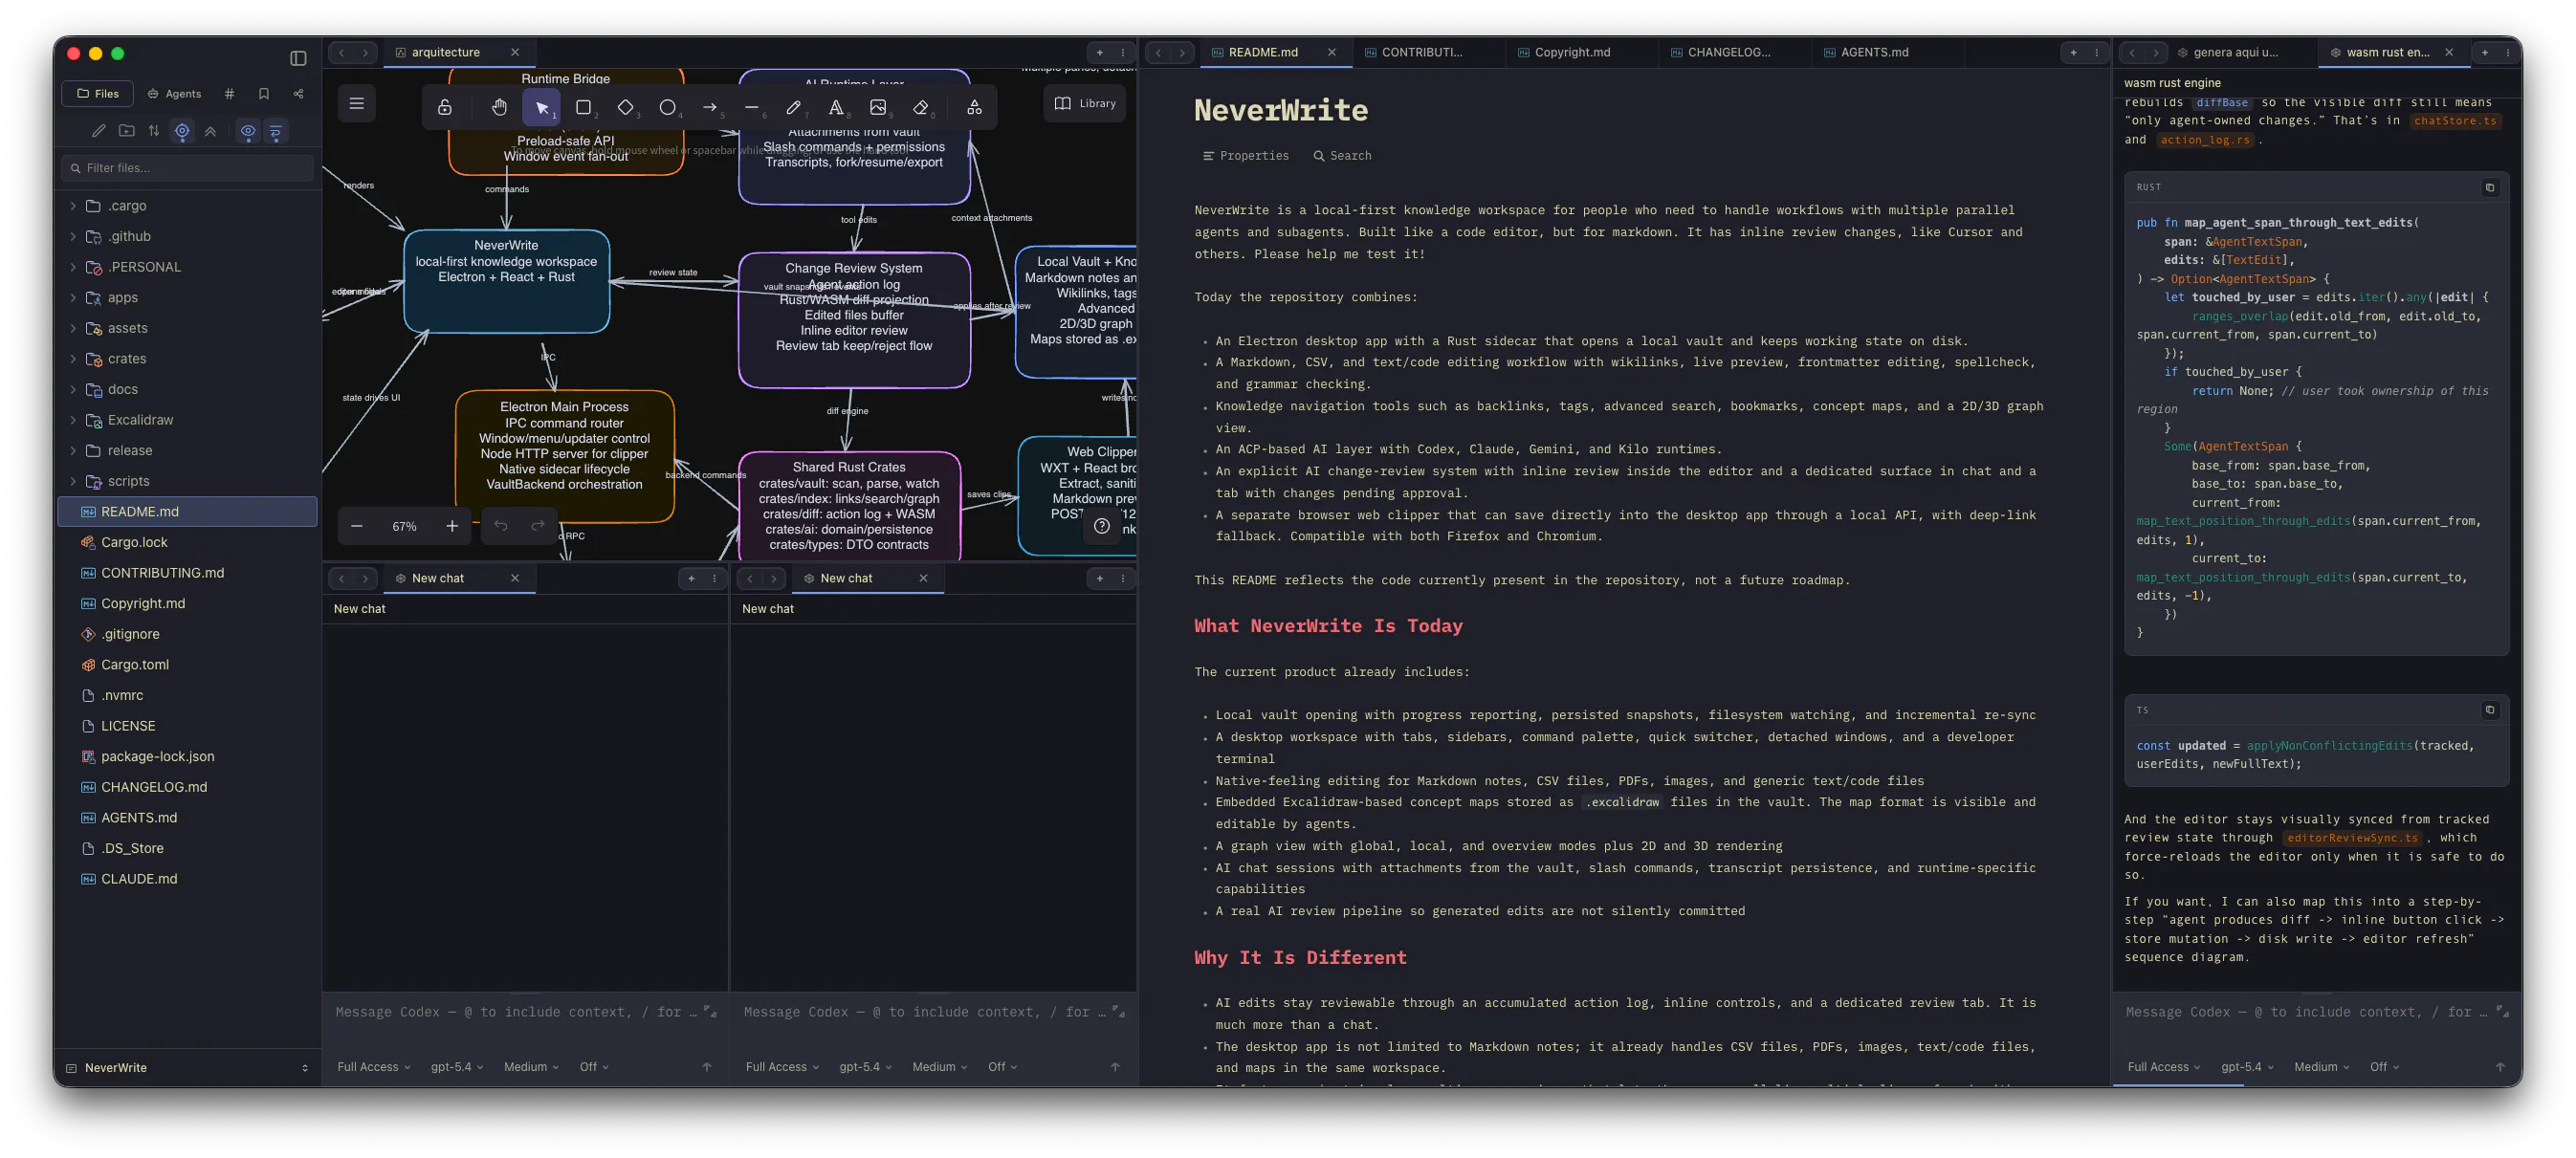This screenshot has width=2576, height=1158.
Task: Open the canvas help question mark
Action: pyautogui.click(x=1102, y=526)
